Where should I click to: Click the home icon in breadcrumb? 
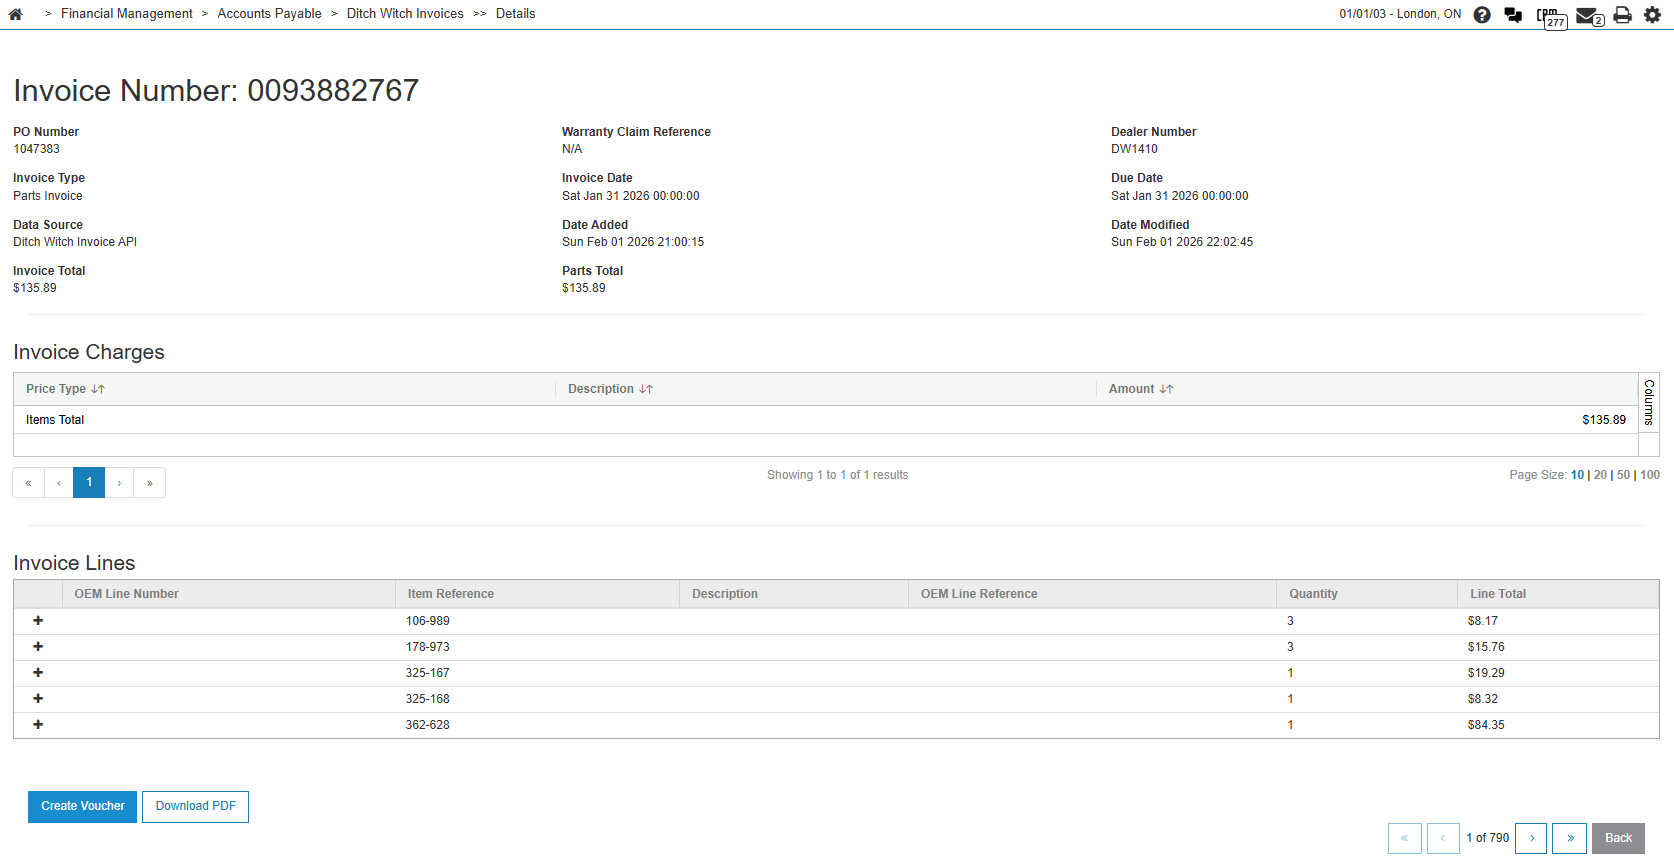point(16,14)
